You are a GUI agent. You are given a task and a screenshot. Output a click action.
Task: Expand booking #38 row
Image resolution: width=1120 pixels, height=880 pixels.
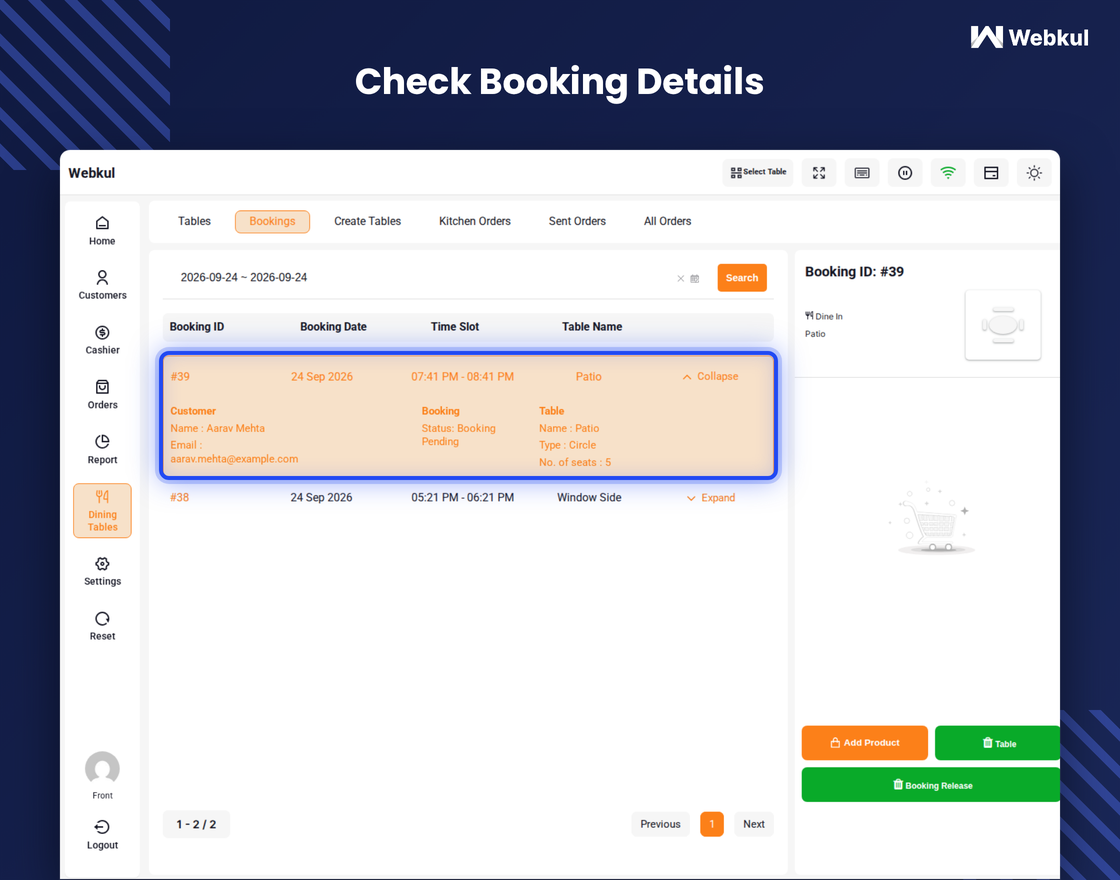711,498
